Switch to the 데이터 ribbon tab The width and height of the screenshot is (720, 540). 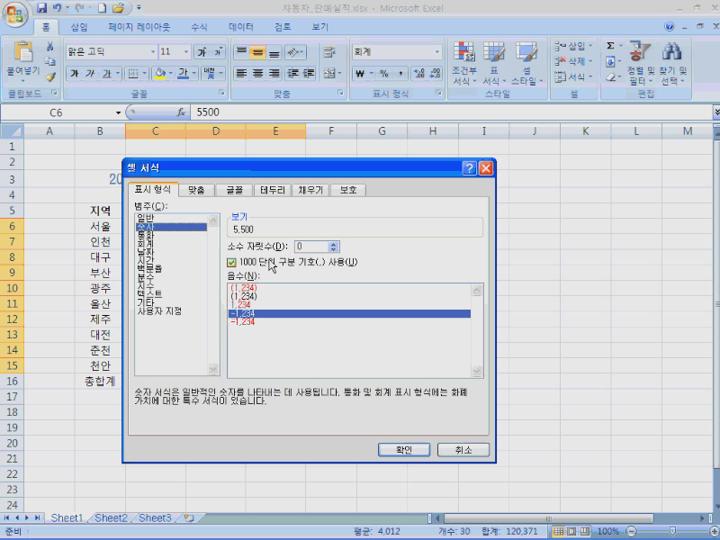241,27
